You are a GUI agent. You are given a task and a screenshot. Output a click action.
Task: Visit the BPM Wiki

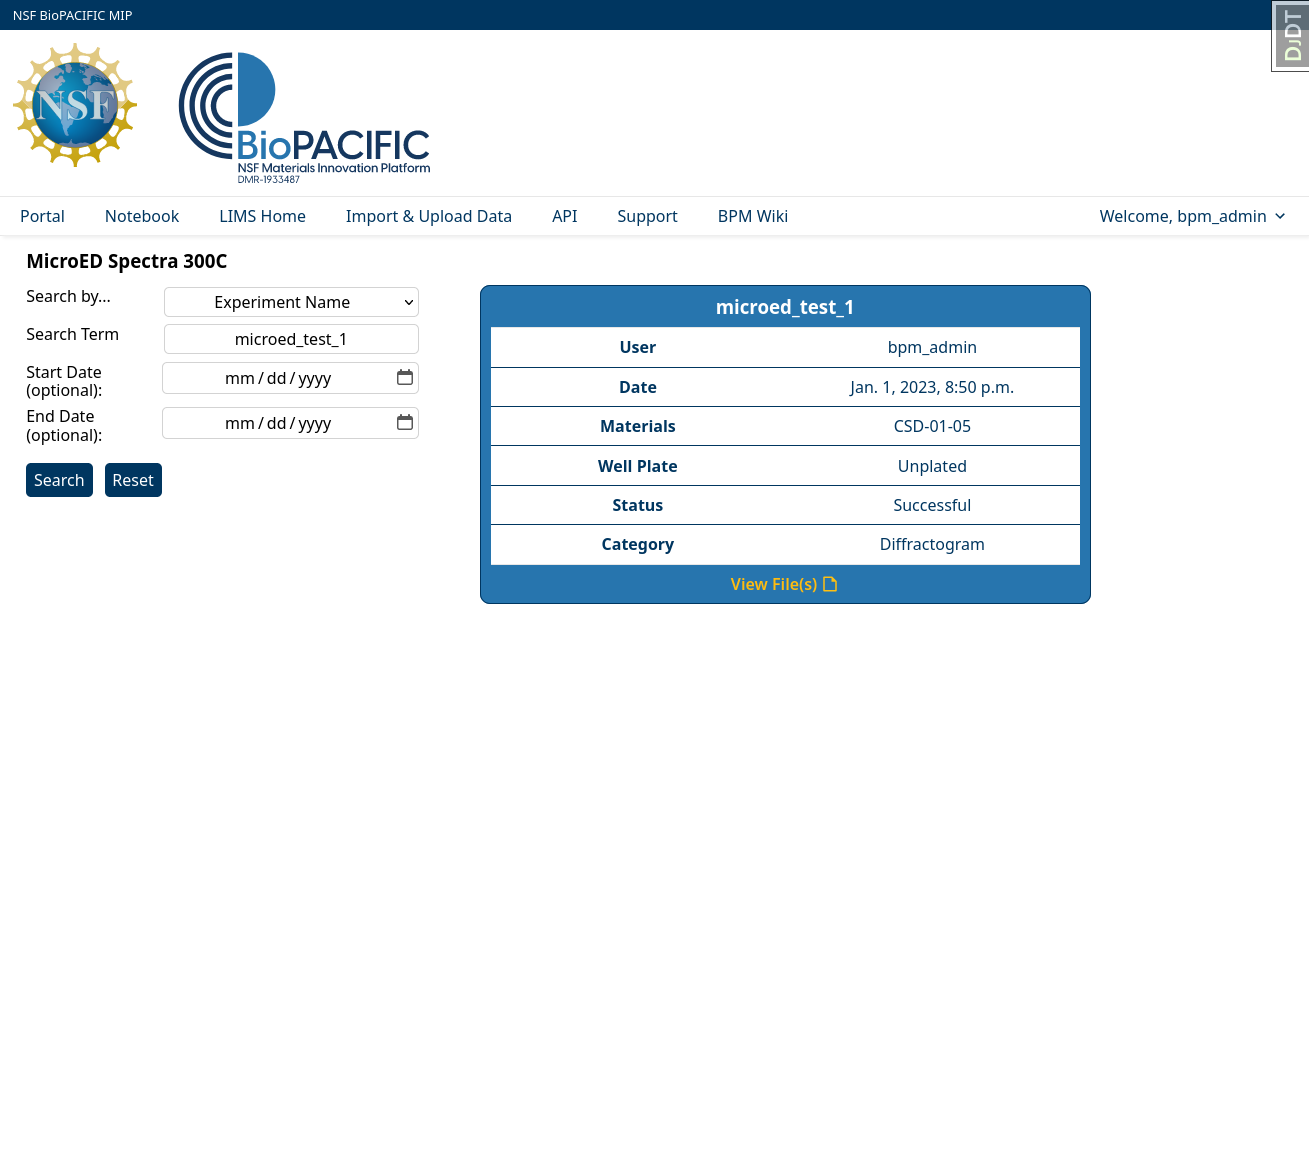tap(752, 216)
